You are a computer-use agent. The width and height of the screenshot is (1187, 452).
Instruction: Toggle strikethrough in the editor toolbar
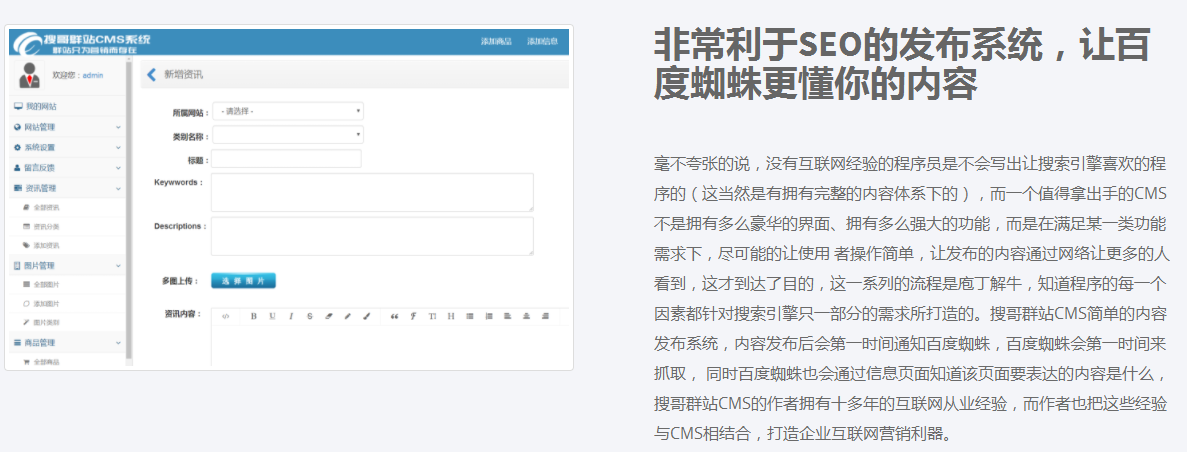310,316
